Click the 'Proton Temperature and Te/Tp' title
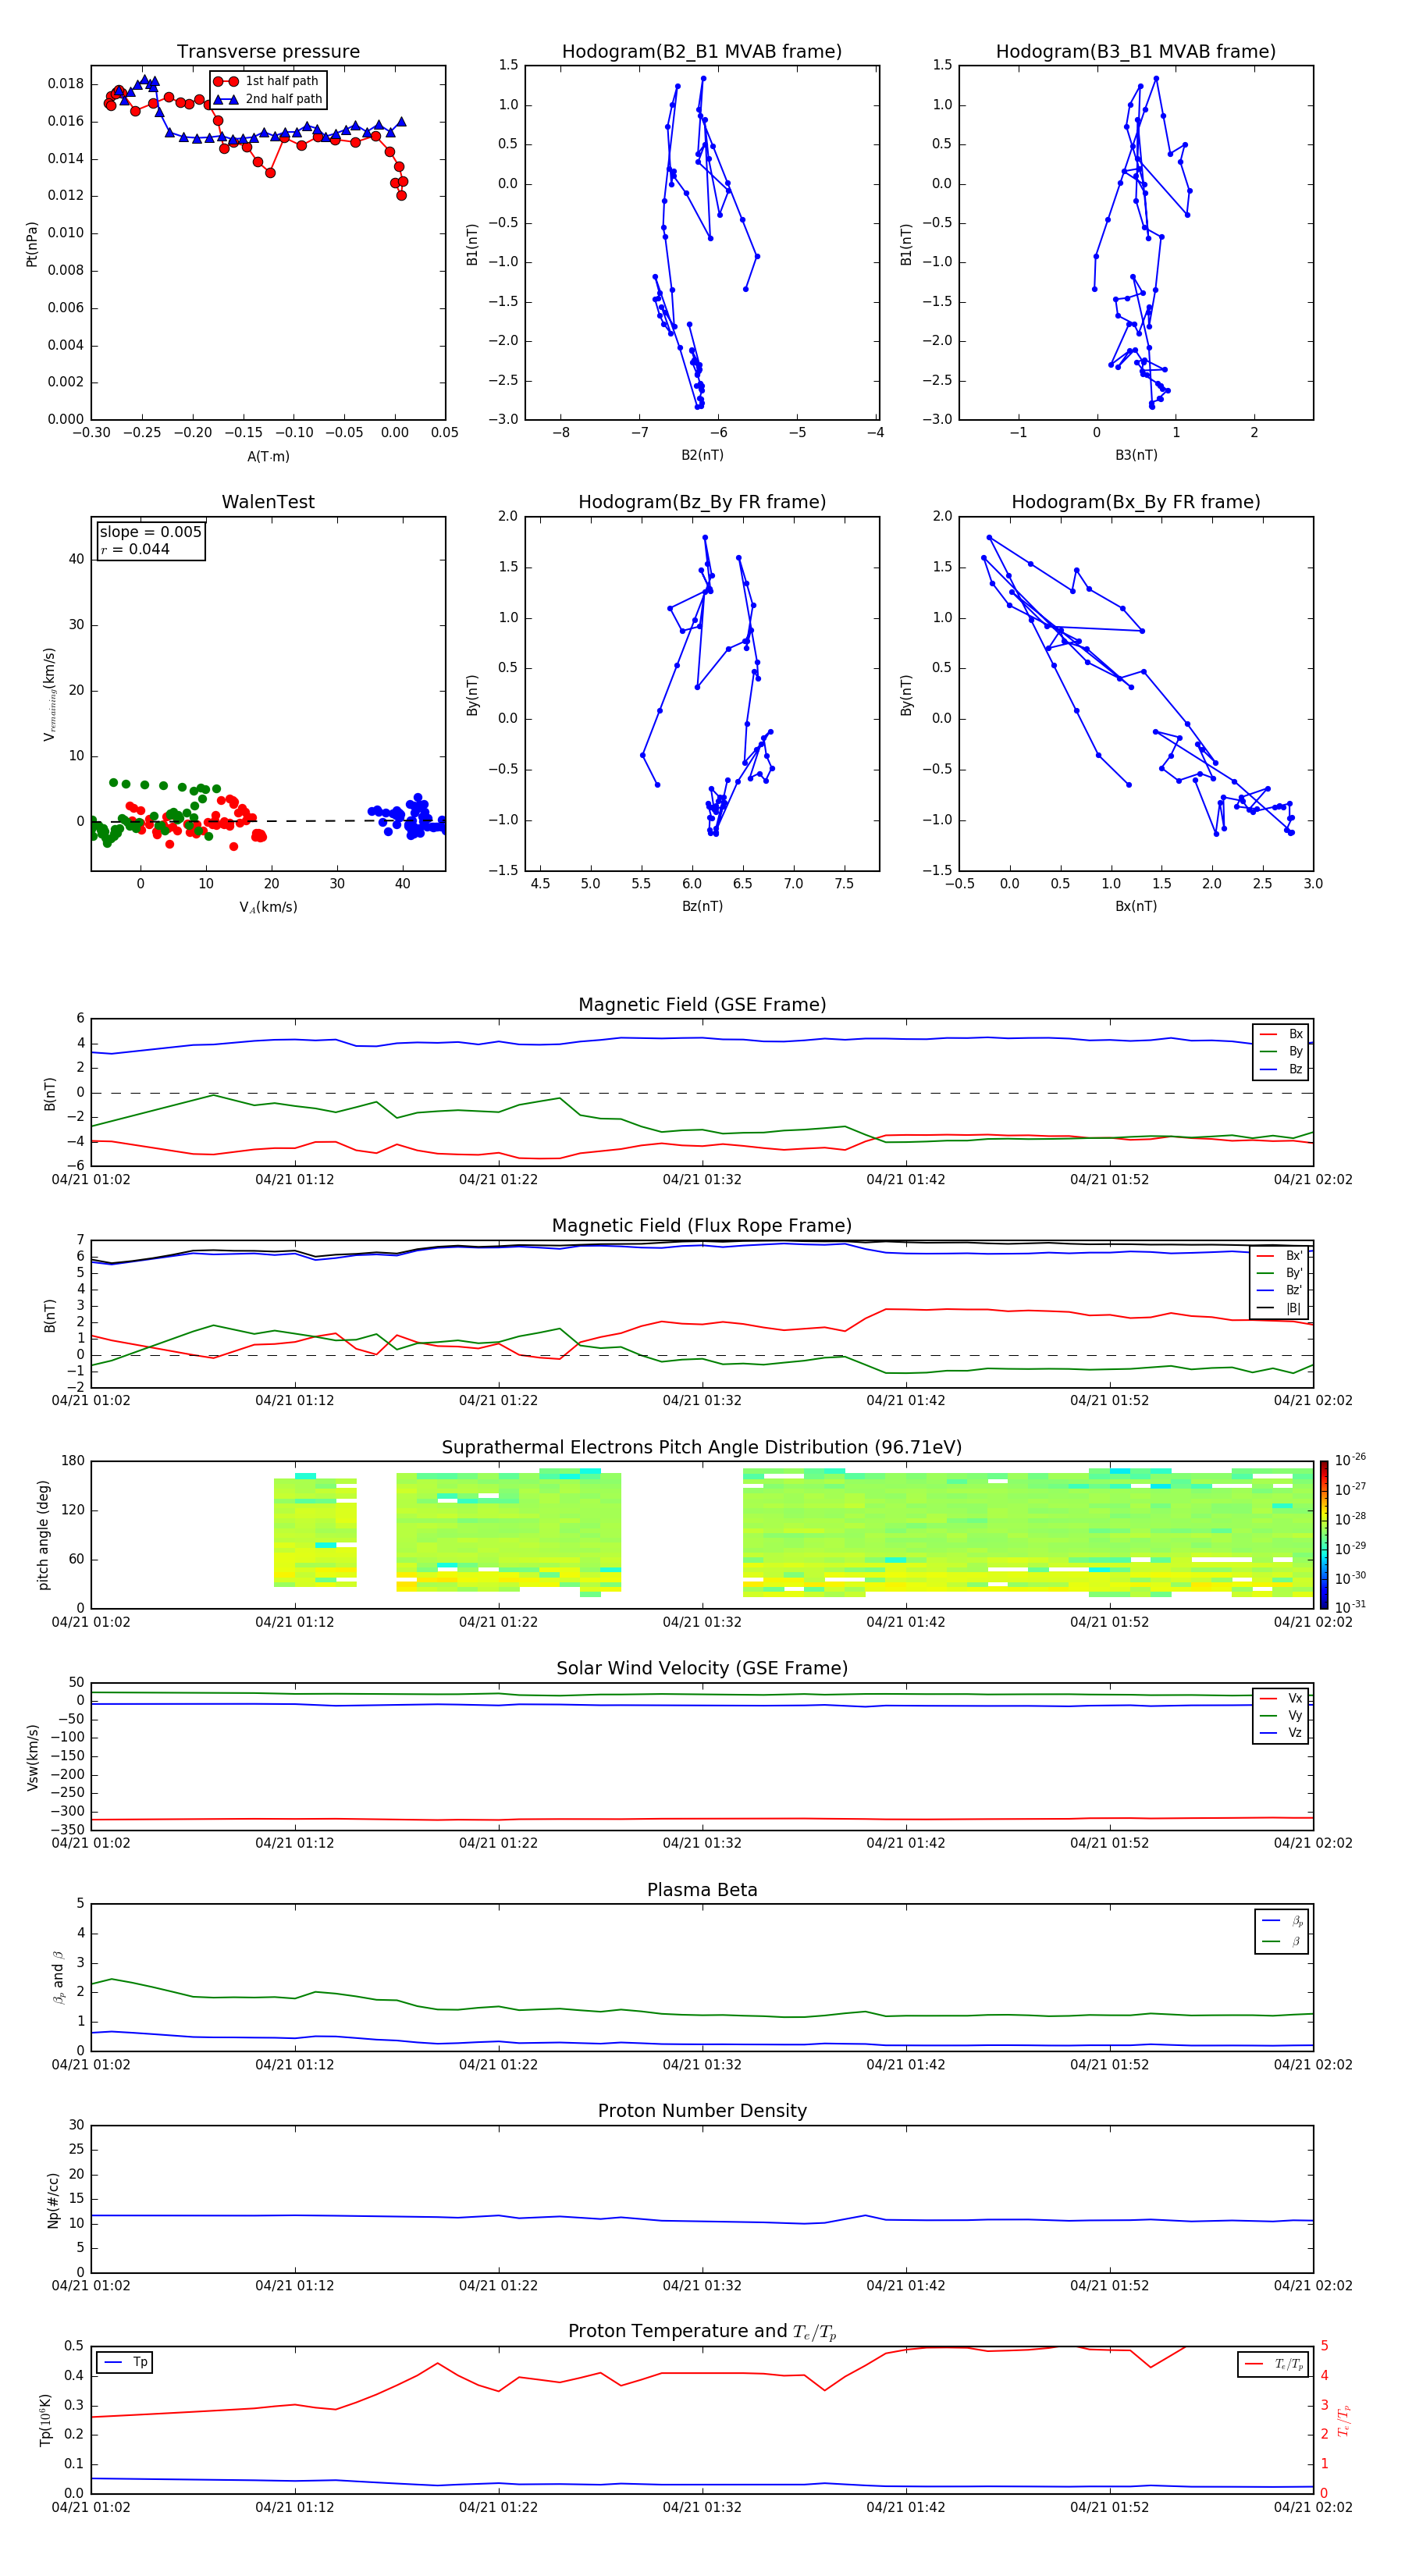Image resolution: width=1405 pixels, height=2576 pixels. tap(702, 2332)
